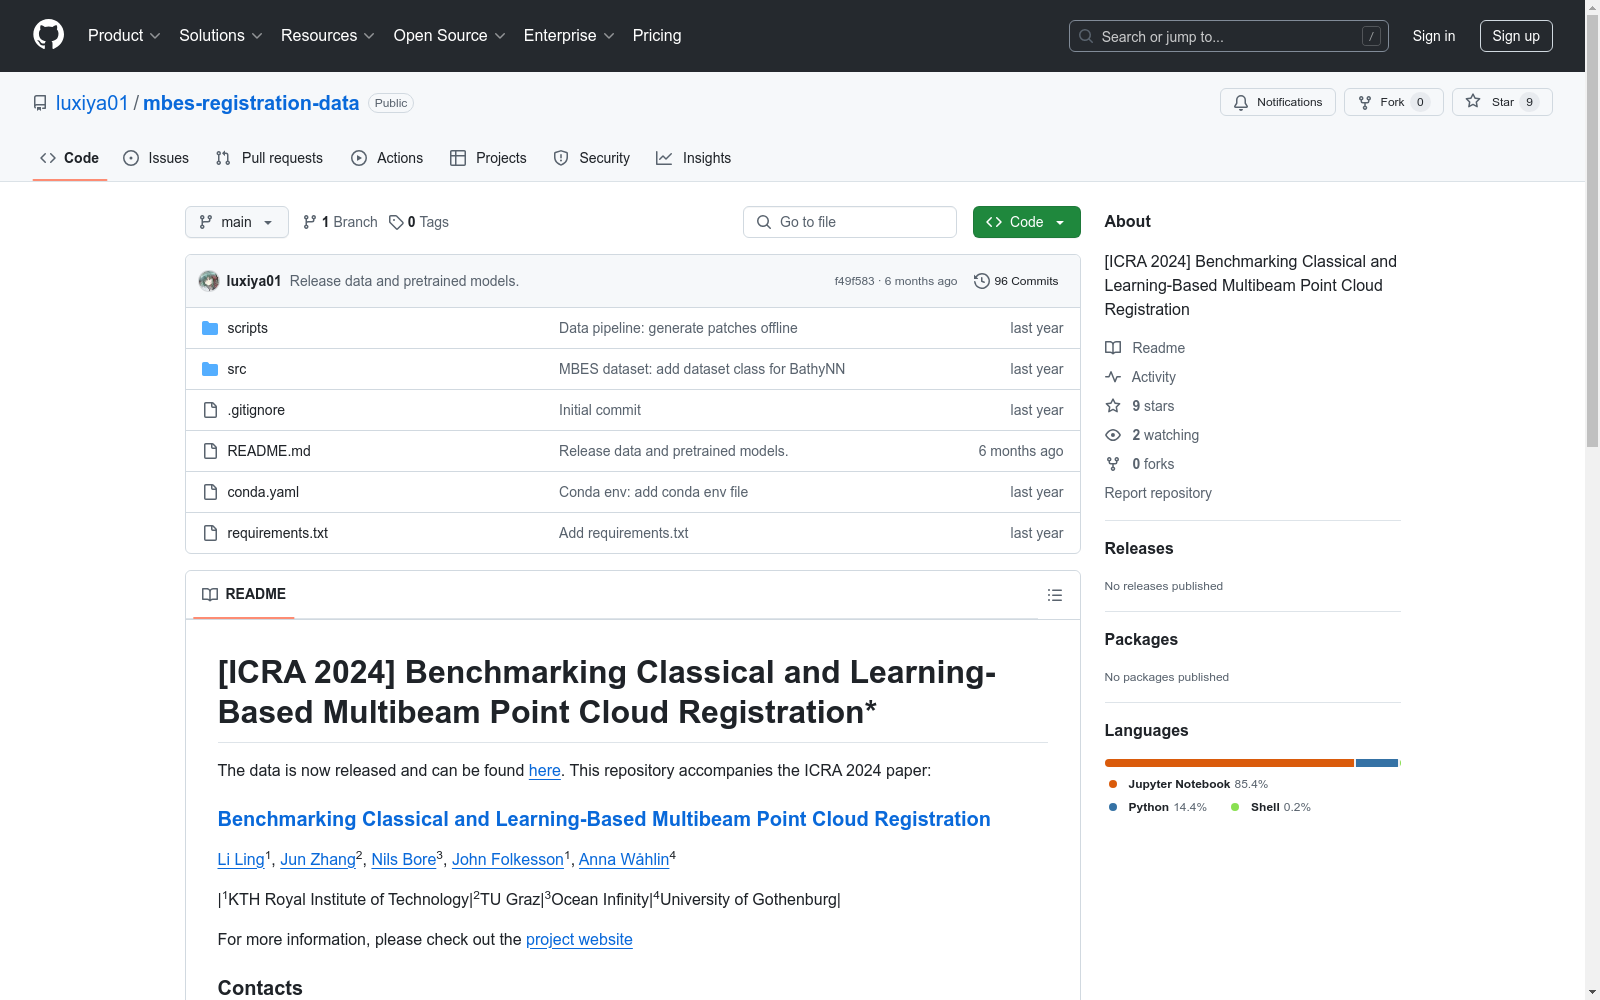Screen dimensions: 1600x1000
Task: Switch to the Issues tab
Action: tap(156, 158)
